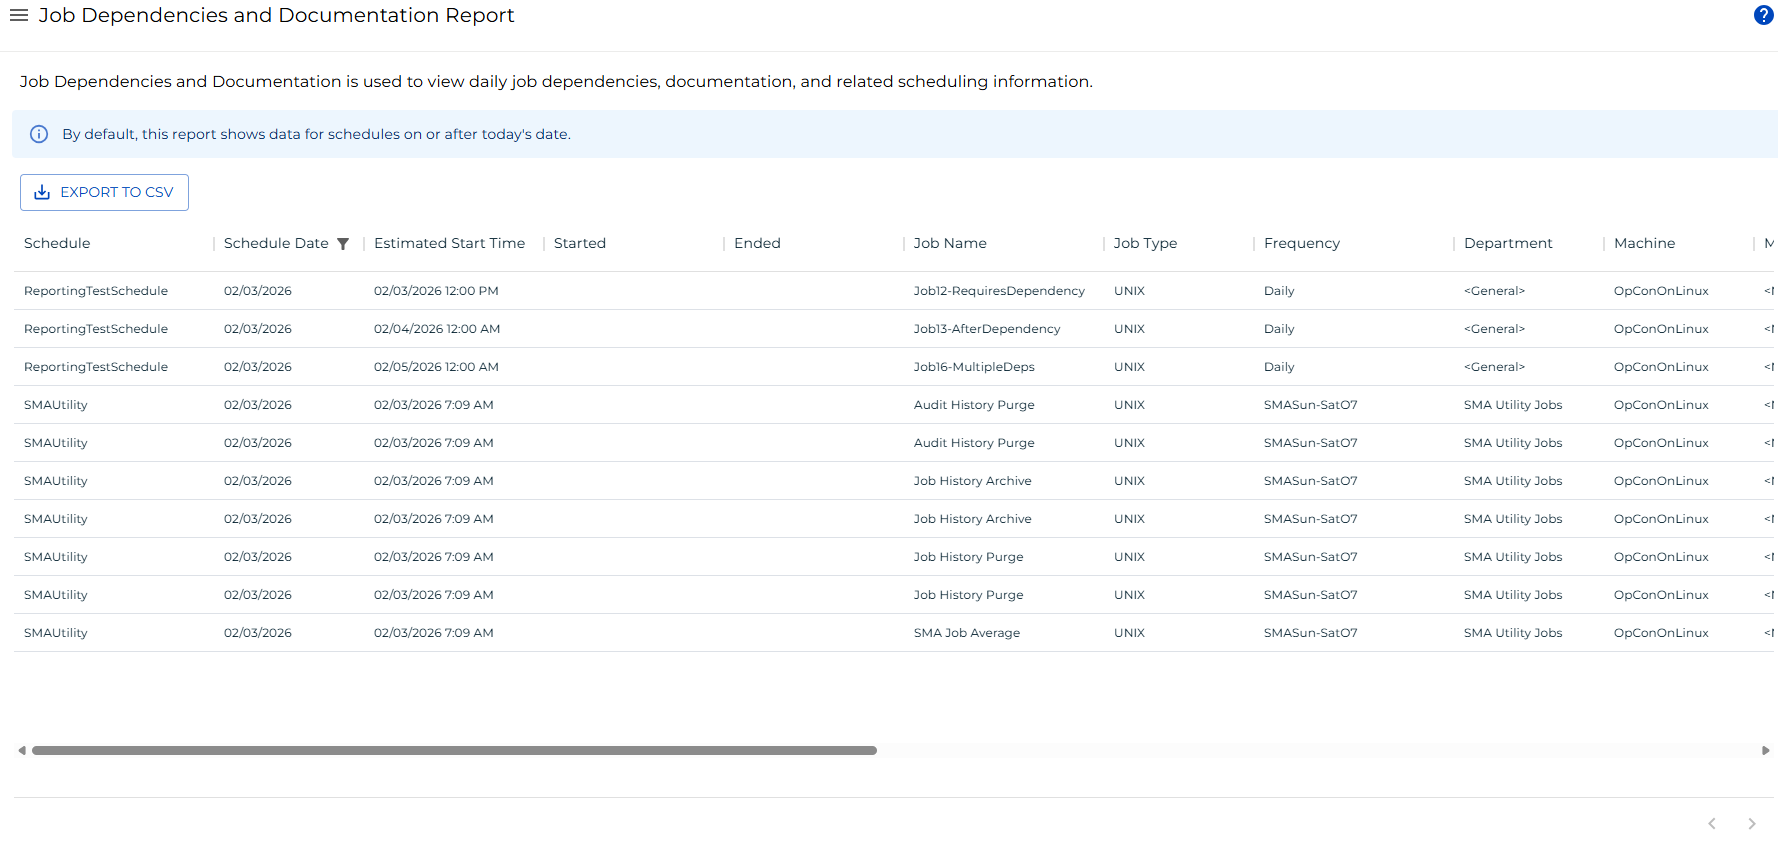Sort by the Ended column header

[757, 243]
